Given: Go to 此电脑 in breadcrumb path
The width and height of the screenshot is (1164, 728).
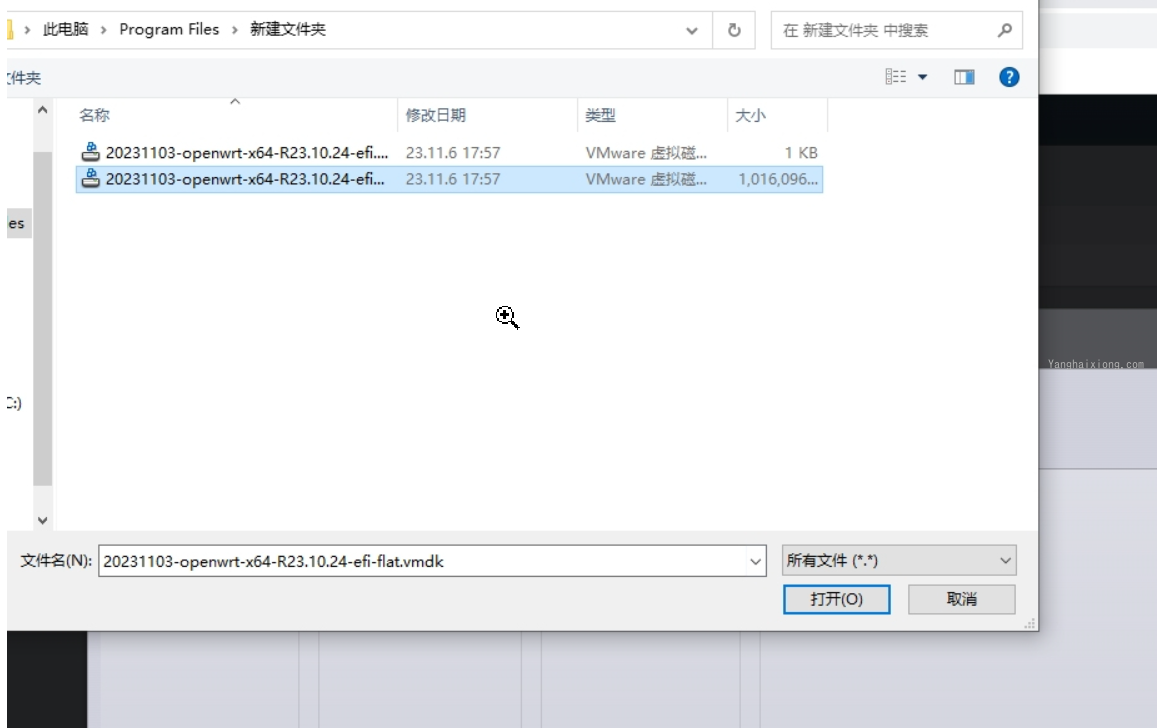Looking at the screenshot, I should click(65, 30).
